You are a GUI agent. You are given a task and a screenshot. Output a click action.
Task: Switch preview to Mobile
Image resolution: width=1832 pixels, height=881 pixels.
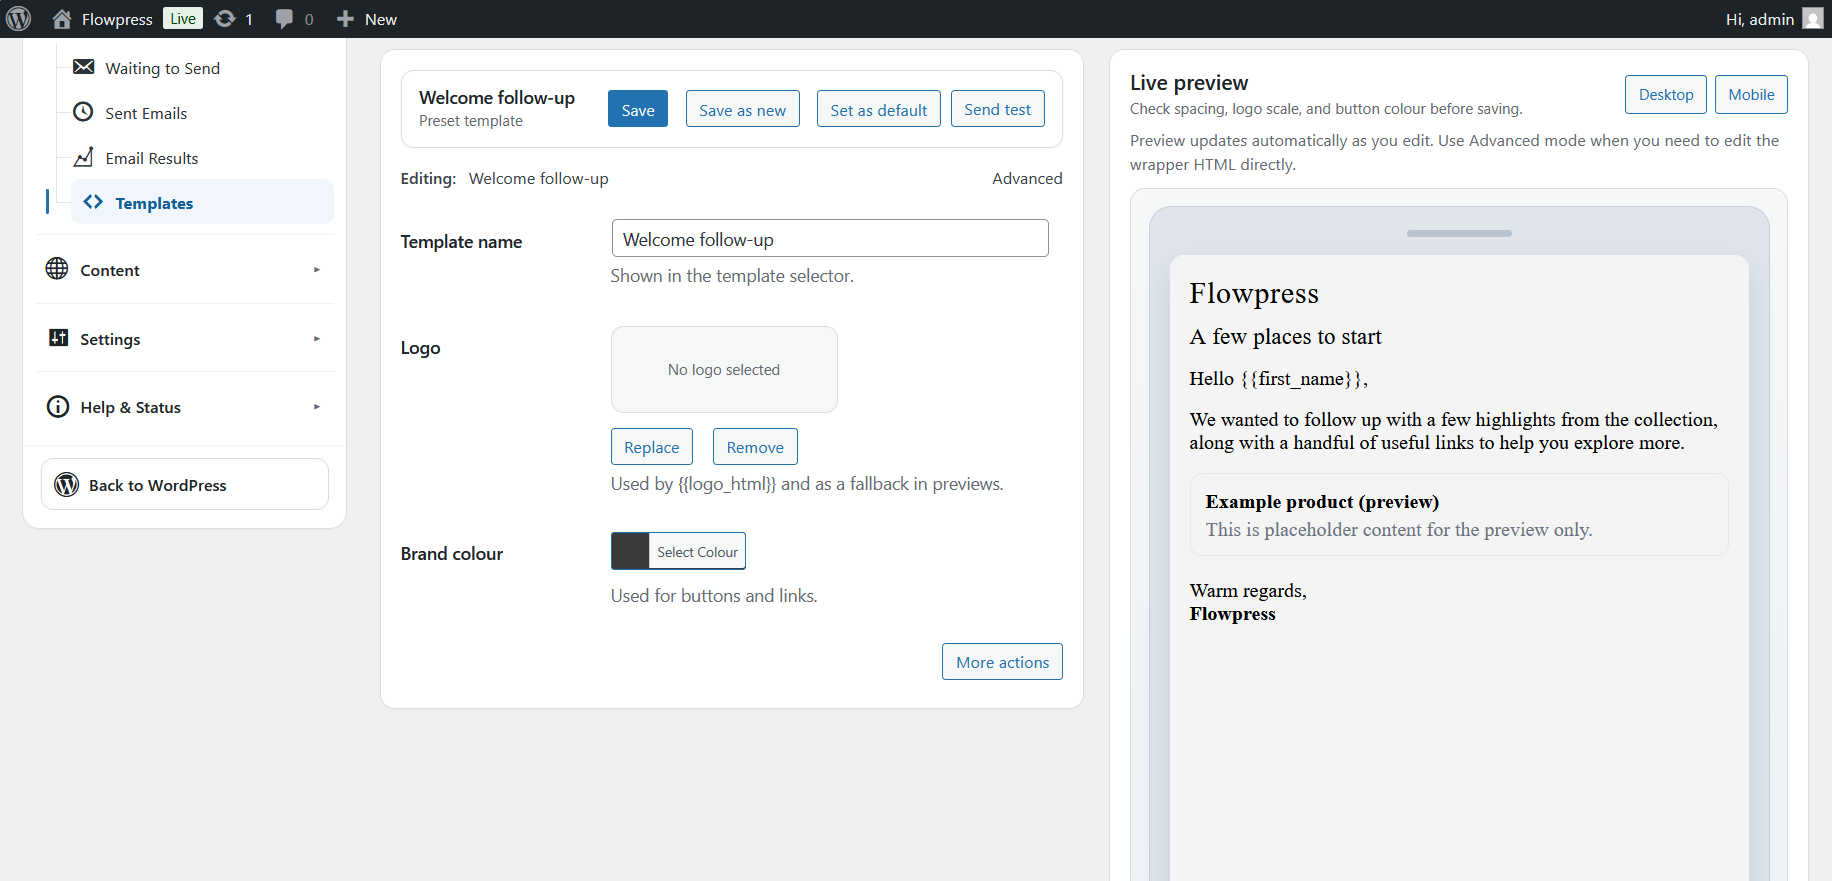point(1751,94)
